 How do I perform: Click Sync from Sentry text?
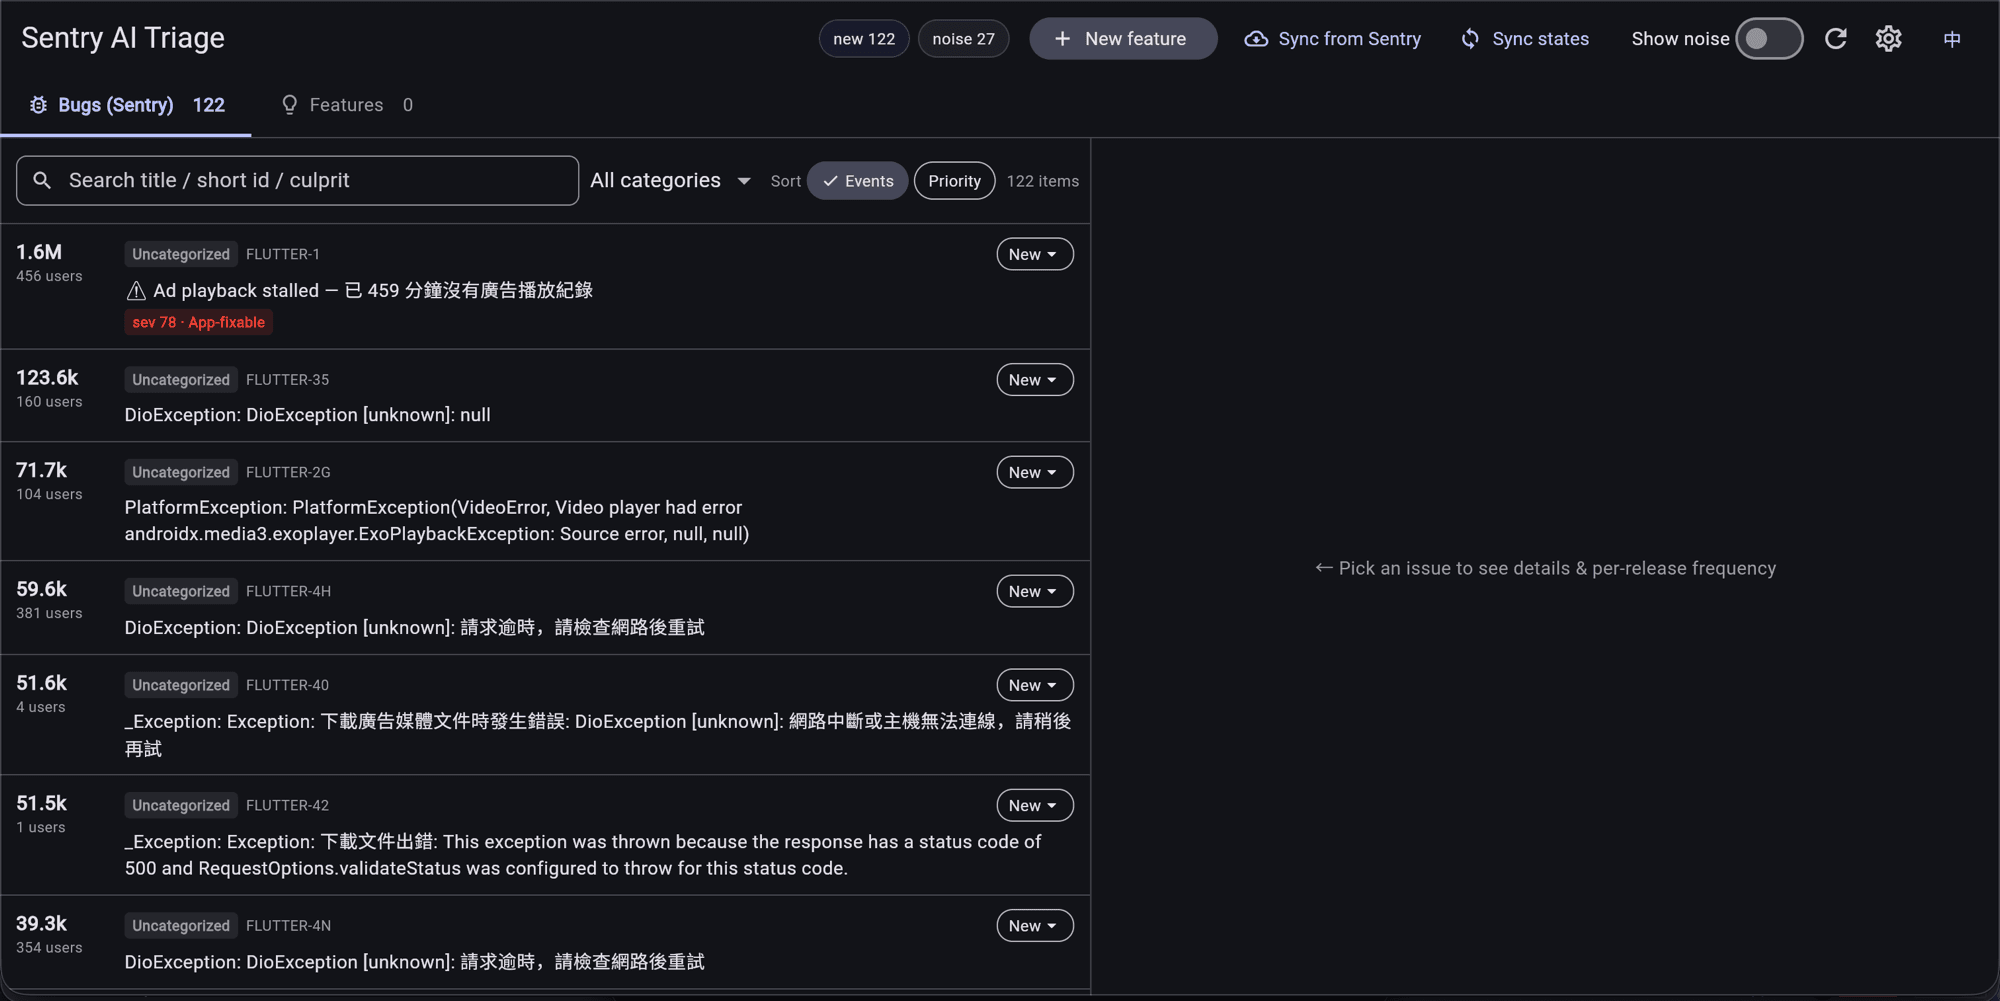coord(1349,39)
